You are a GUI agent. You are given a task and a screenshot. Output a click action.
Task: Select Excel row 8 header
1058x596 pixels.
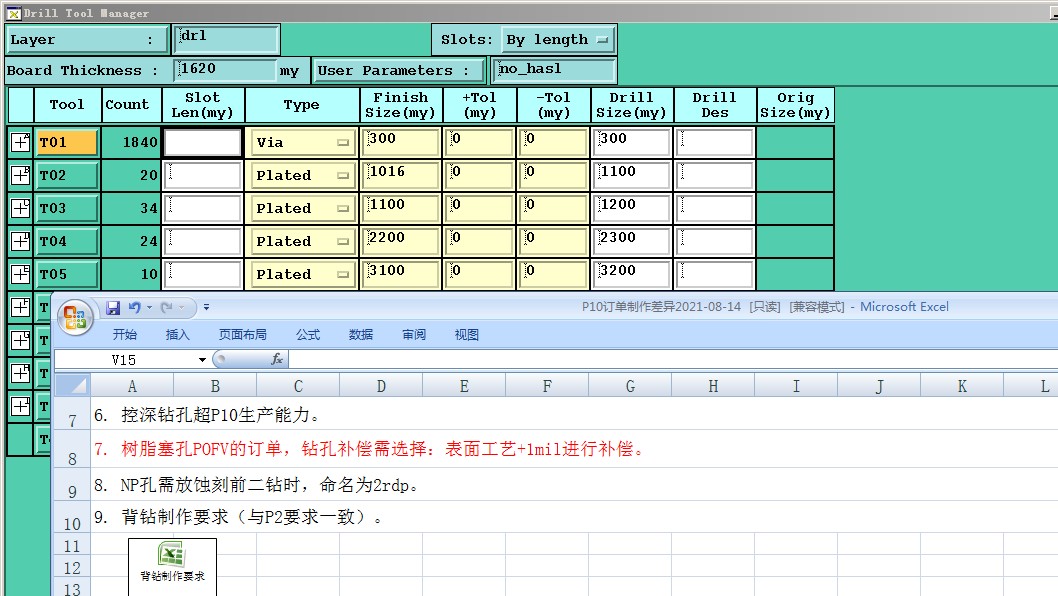click(x=72, y=450)
